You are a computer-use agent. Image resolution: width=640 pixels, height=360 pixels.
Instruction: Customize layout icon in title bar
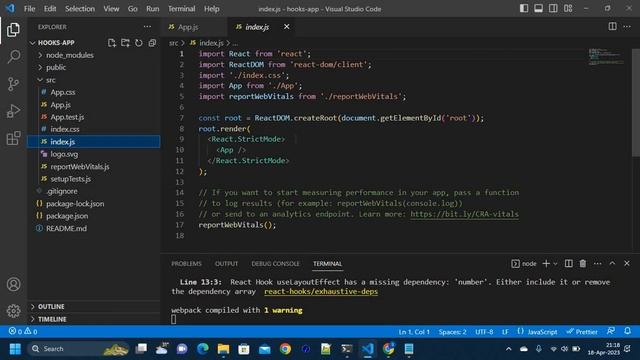pos(568,9)
